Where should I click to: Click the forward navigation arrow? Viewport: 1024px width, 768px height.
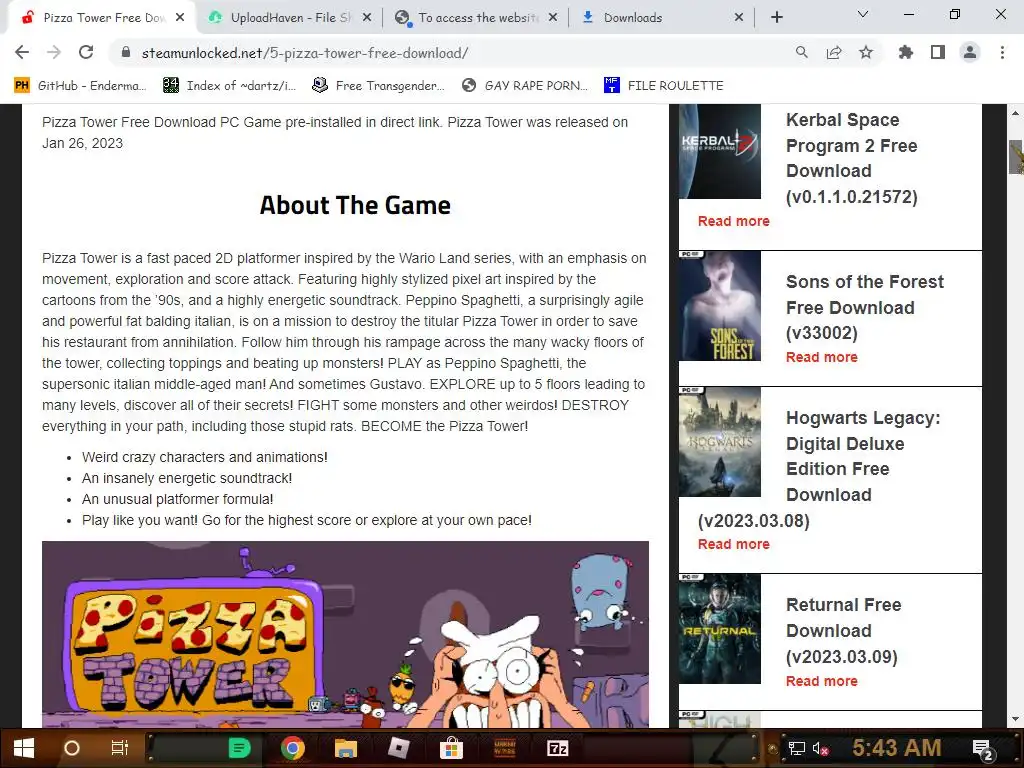coord(54,52)
